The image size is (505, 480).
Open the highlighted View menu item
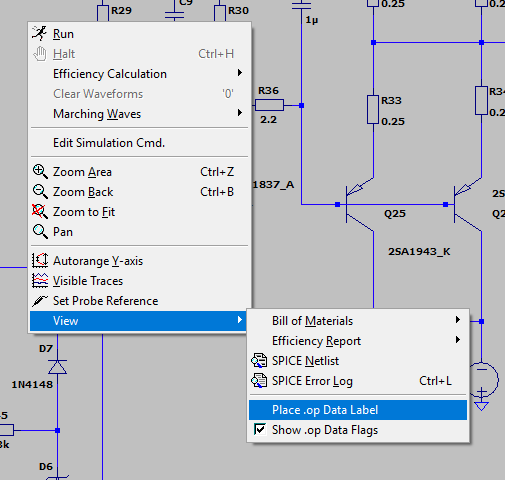click(139, 321)
